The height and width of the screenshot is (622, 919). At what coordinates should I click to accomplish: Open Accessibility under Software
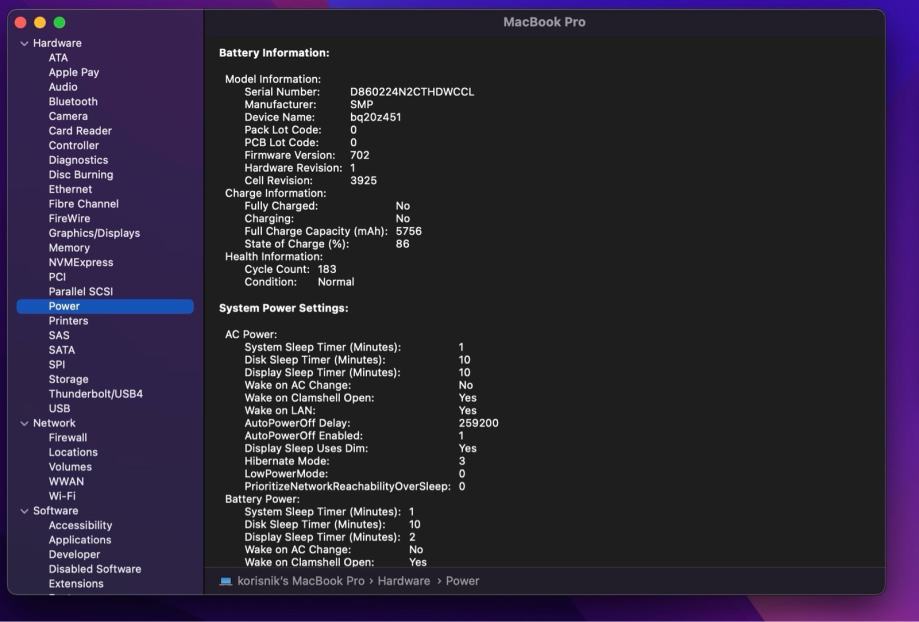coord(80,525)
